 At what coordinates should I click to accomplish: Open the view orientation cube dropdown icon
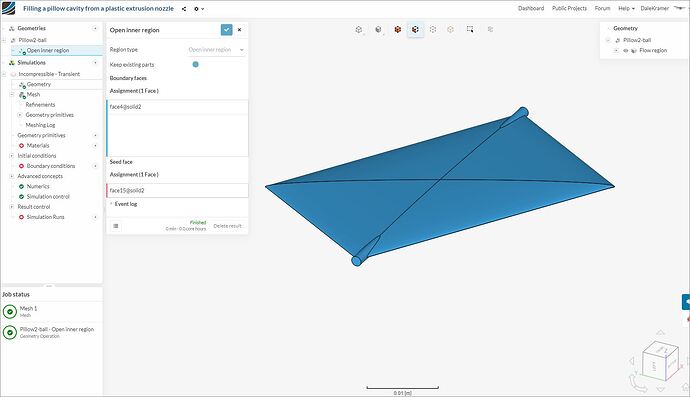coord(359,29)
